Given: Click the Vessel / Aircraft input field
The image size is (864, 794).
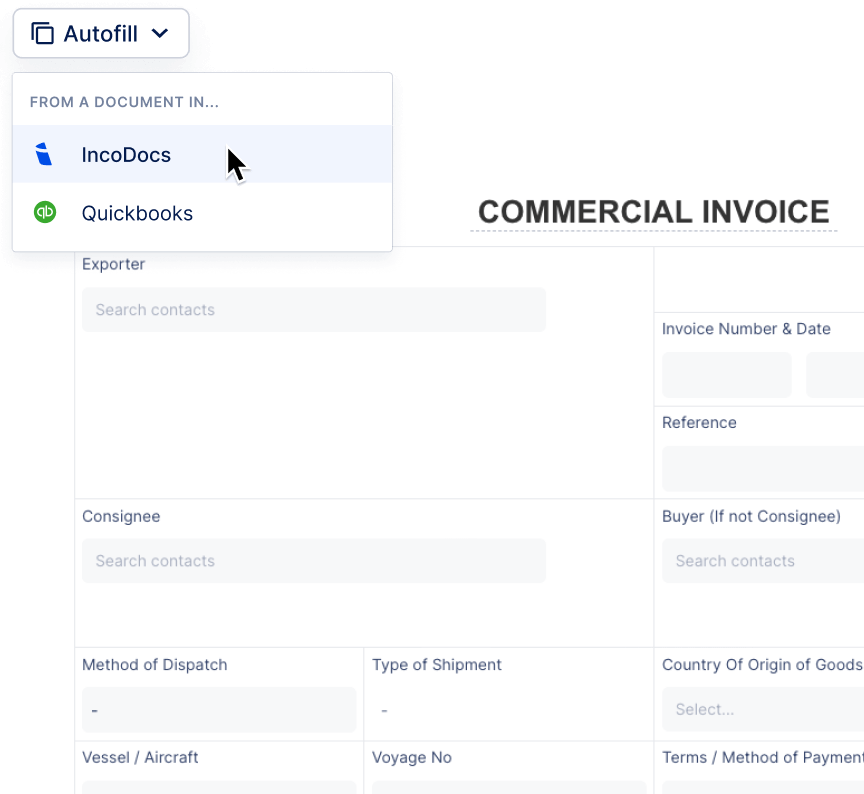Looking at the screenshot, I should (218, 787).
